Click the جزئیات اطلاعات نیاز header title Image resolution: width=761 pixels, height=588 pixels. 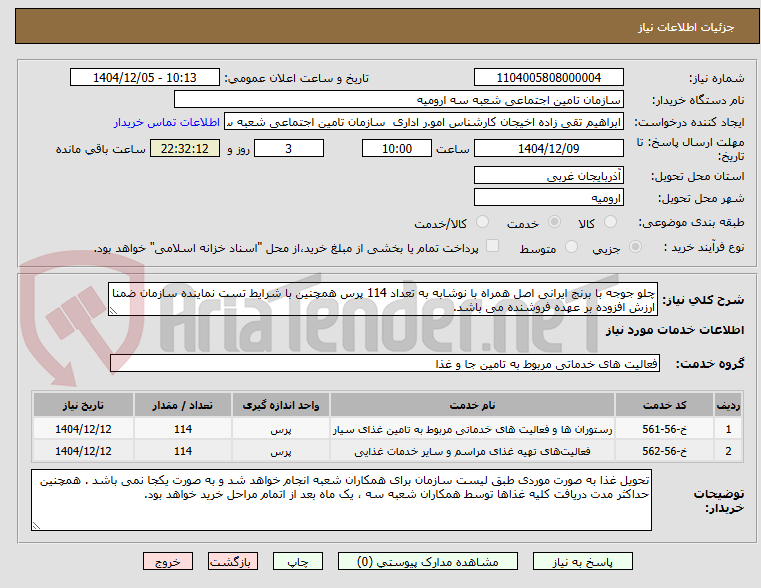point(686,27)
